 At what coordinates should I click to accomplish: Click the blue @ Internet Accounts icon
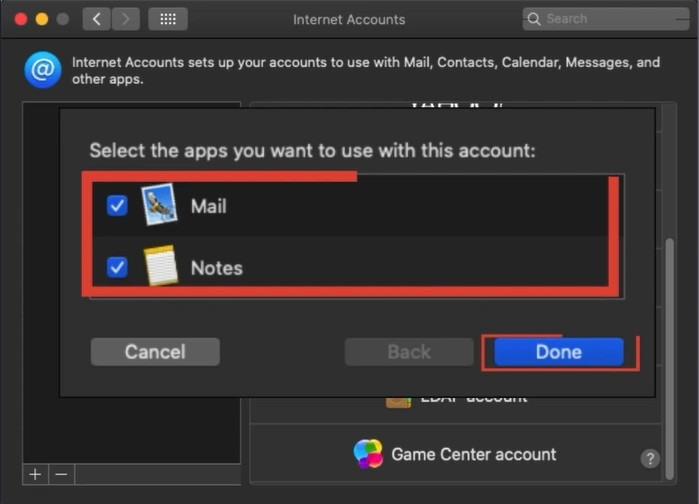pyautogui.click(x=43, y=70)
